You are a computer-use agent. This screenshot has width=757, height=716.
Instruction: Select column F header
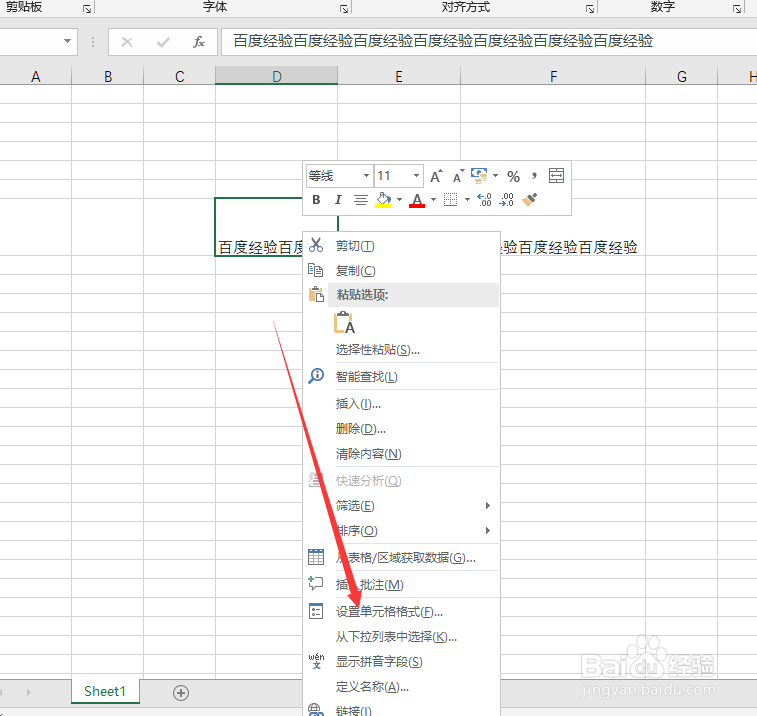(553, 76)
